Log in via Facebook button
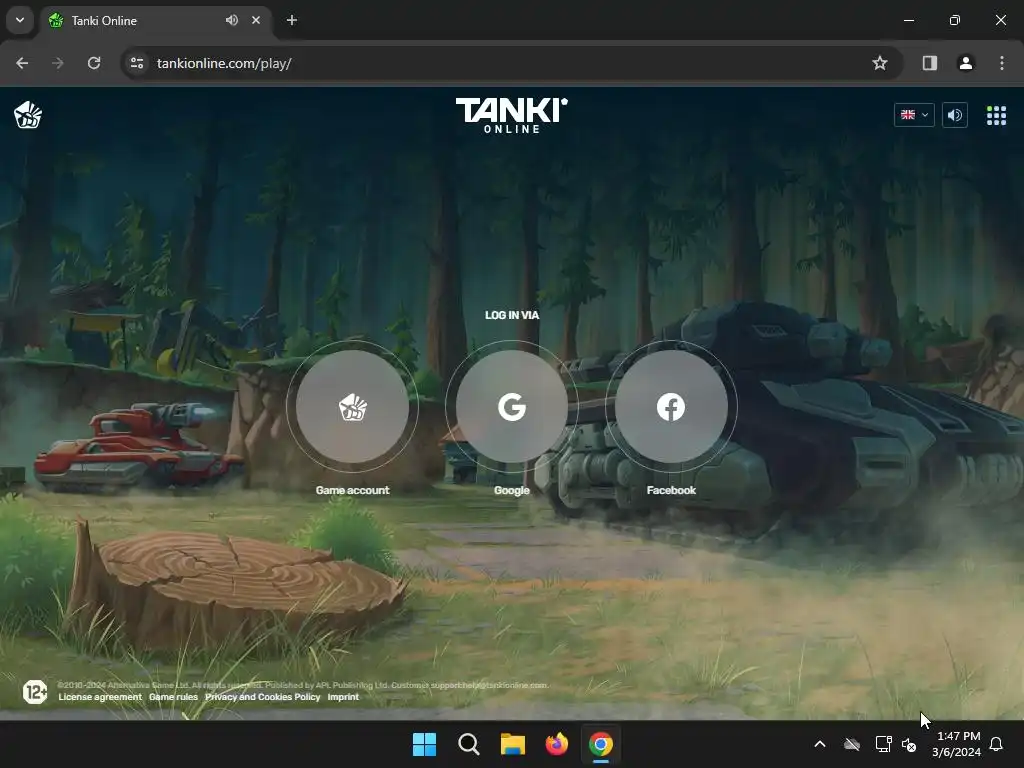 tap(671, 406)
